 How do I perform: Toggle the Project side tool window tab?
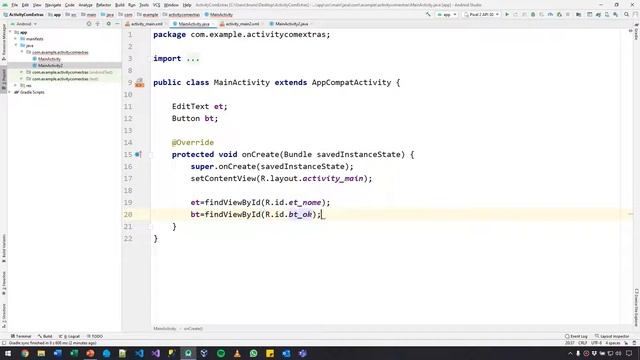(4, 80)
